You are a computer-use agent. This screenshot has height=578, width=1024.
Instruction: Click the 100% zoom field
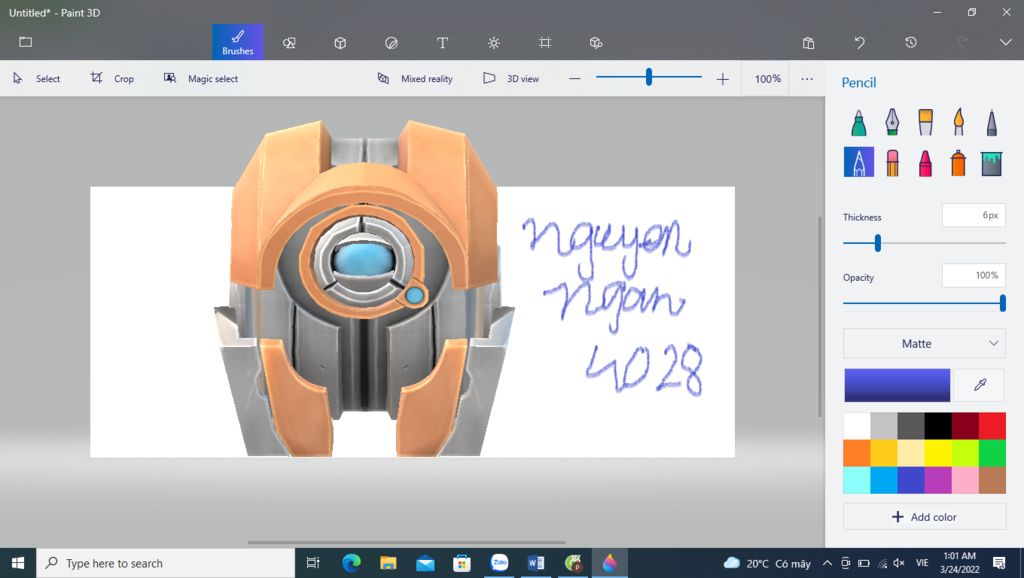(x=767, y=78)
